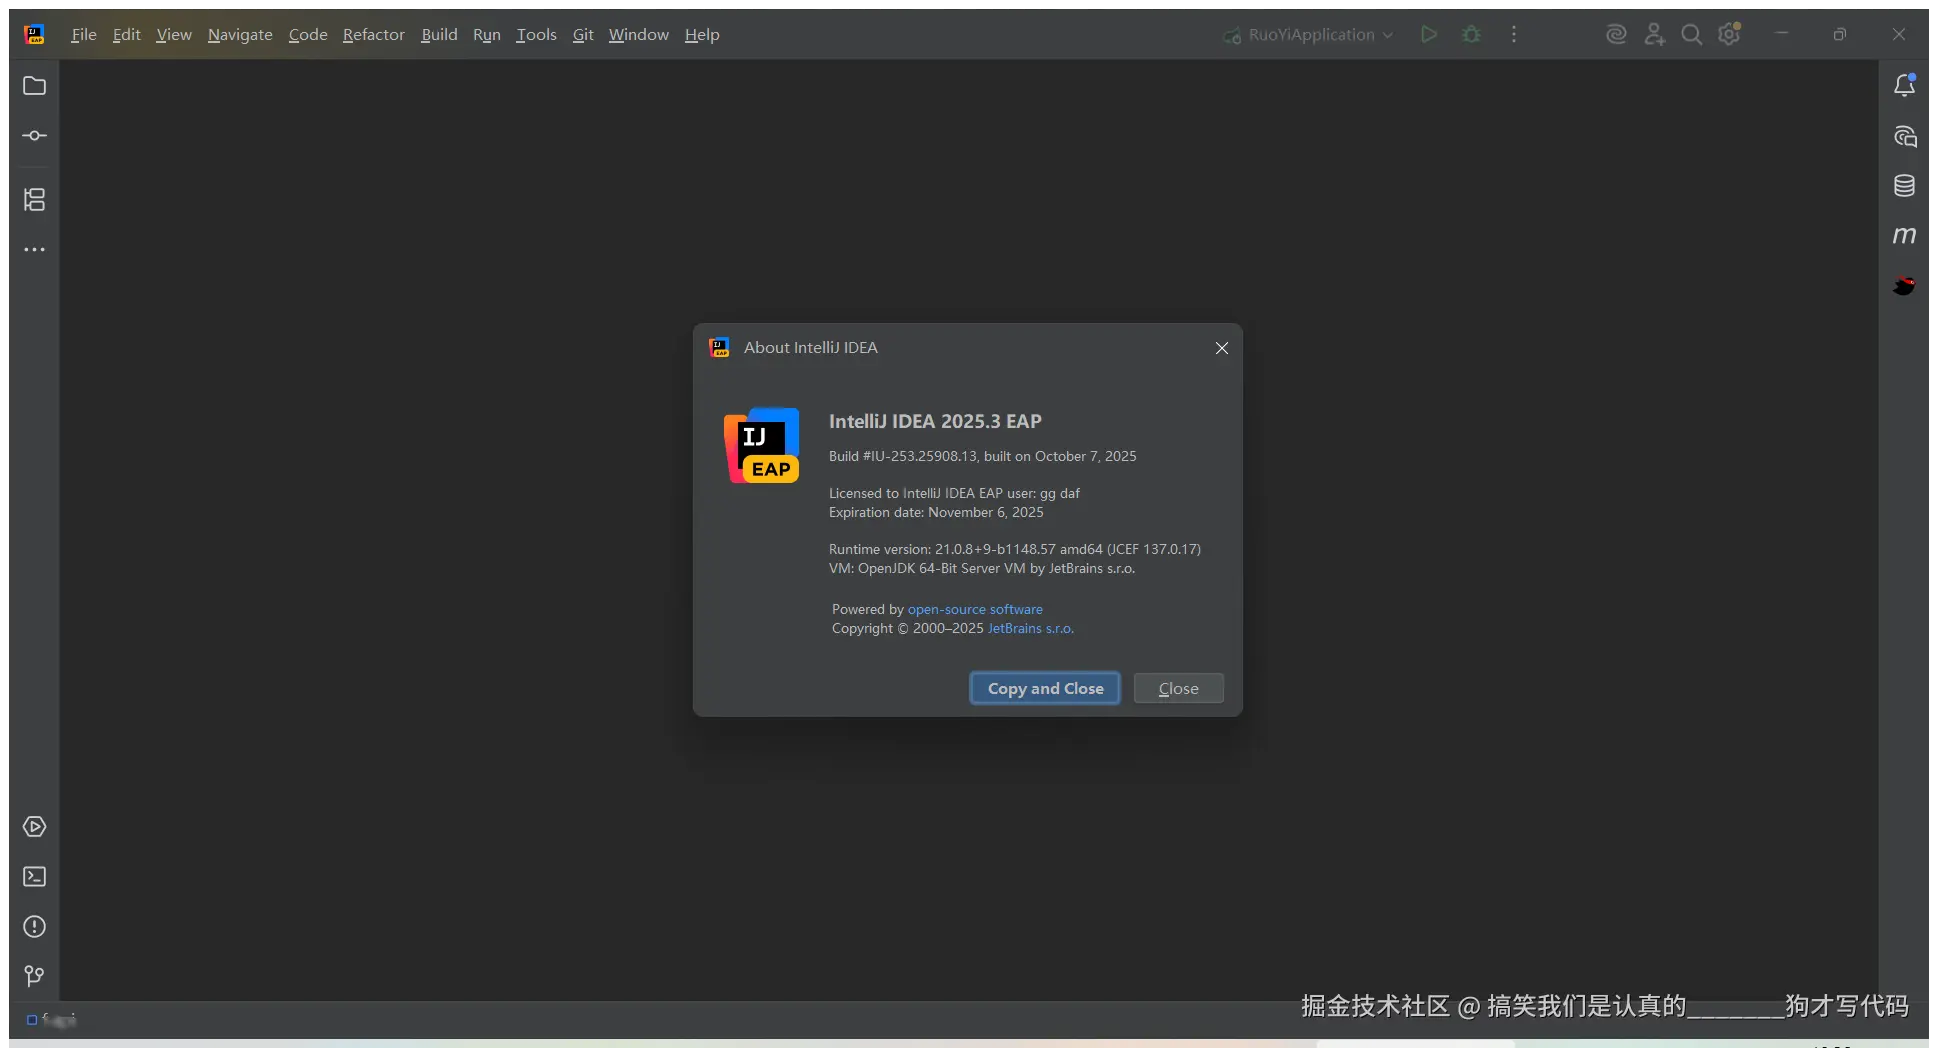This screenshot has height=1048, width=1938.
Task: Click the red bird plugin icon
Action: click(x=1904, y=286)
